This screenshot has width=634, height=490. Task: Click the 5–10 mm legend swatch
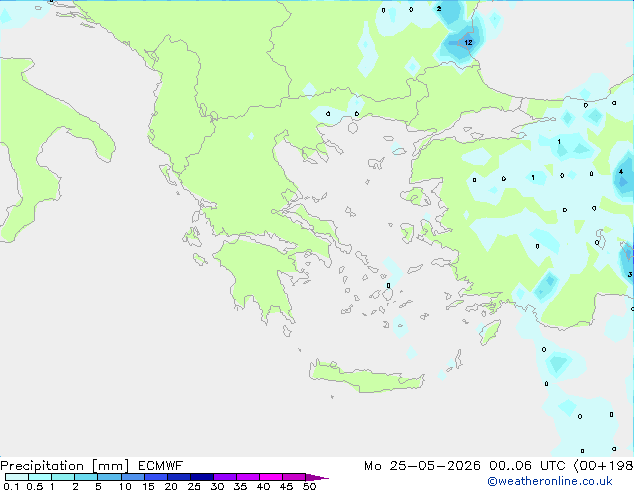click(109, 477)
